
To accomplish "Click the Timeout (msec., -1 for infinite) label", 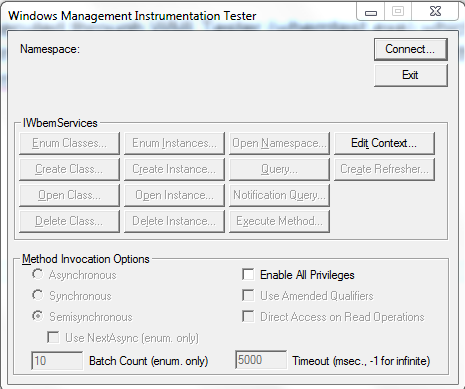I will 361,361.
